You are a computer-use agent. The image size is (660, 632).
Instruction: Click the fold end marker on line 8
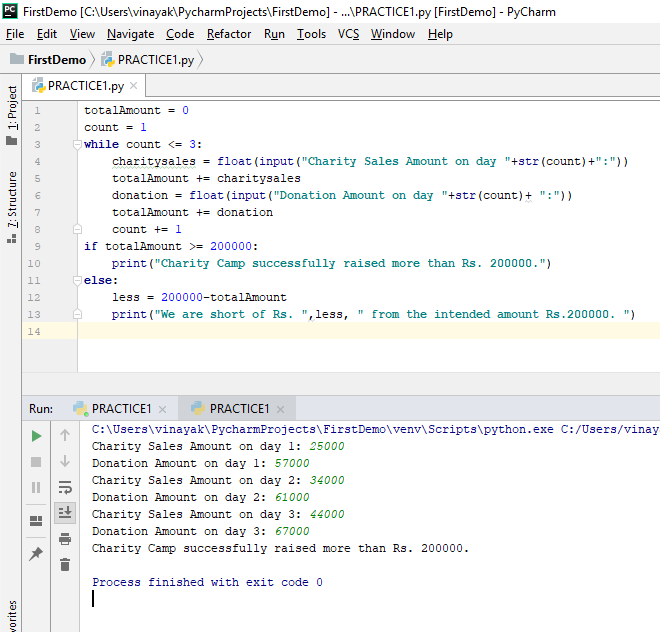point(77,229)
